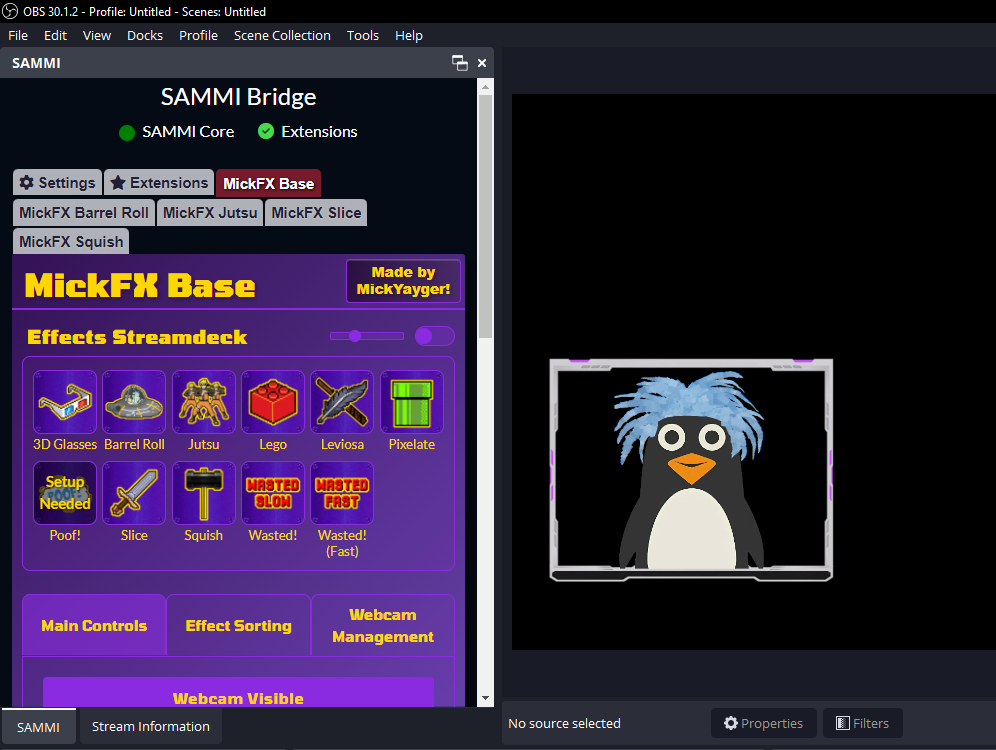Open the Effect Sorting section tab
Screen dimensions: 996x750
[x=238, y=626]
